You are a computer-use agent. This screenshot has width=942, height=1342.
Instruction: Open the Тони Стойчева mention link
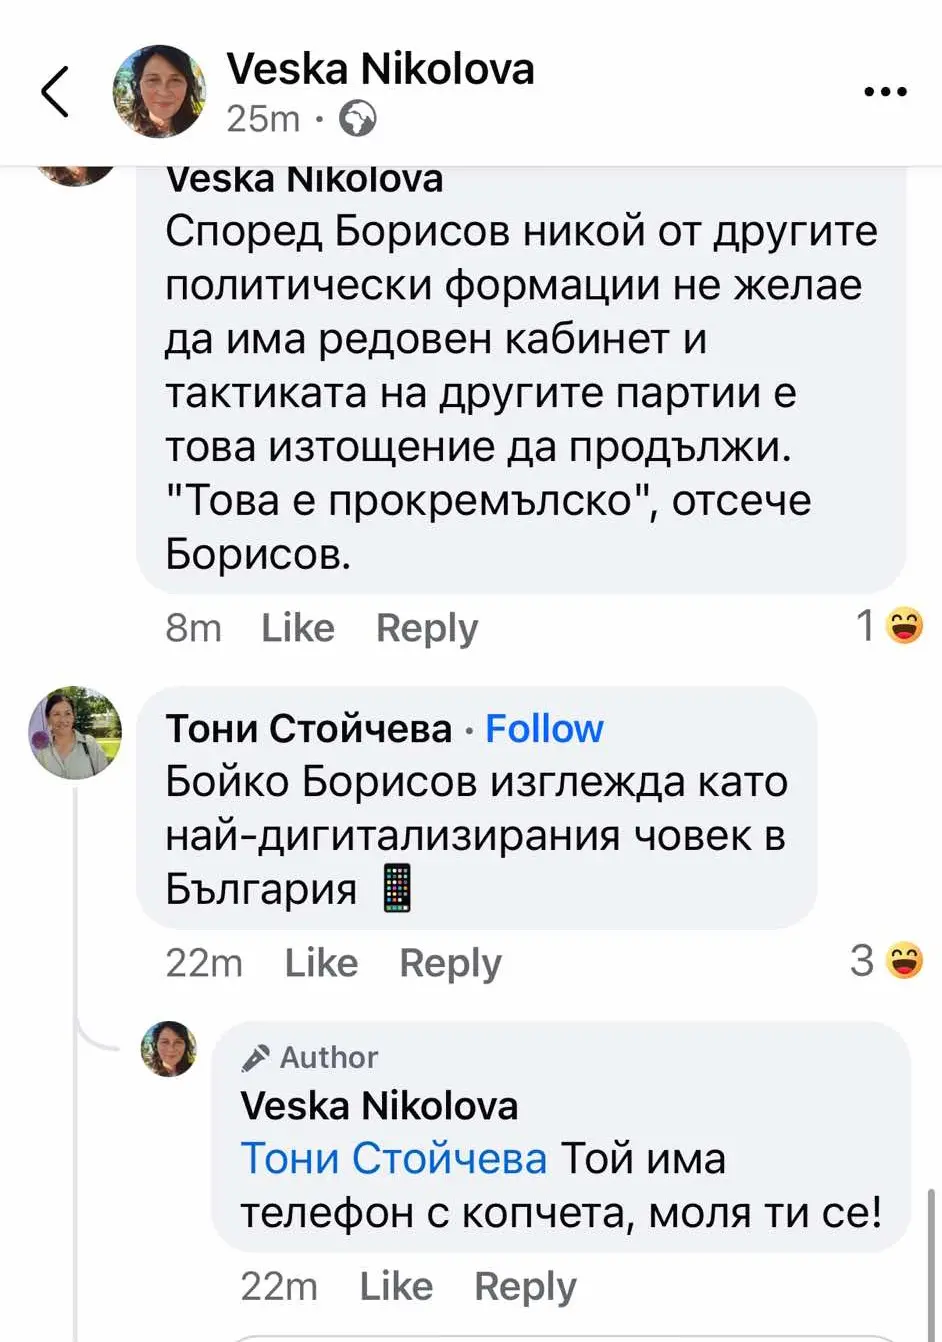(394, 1159)
